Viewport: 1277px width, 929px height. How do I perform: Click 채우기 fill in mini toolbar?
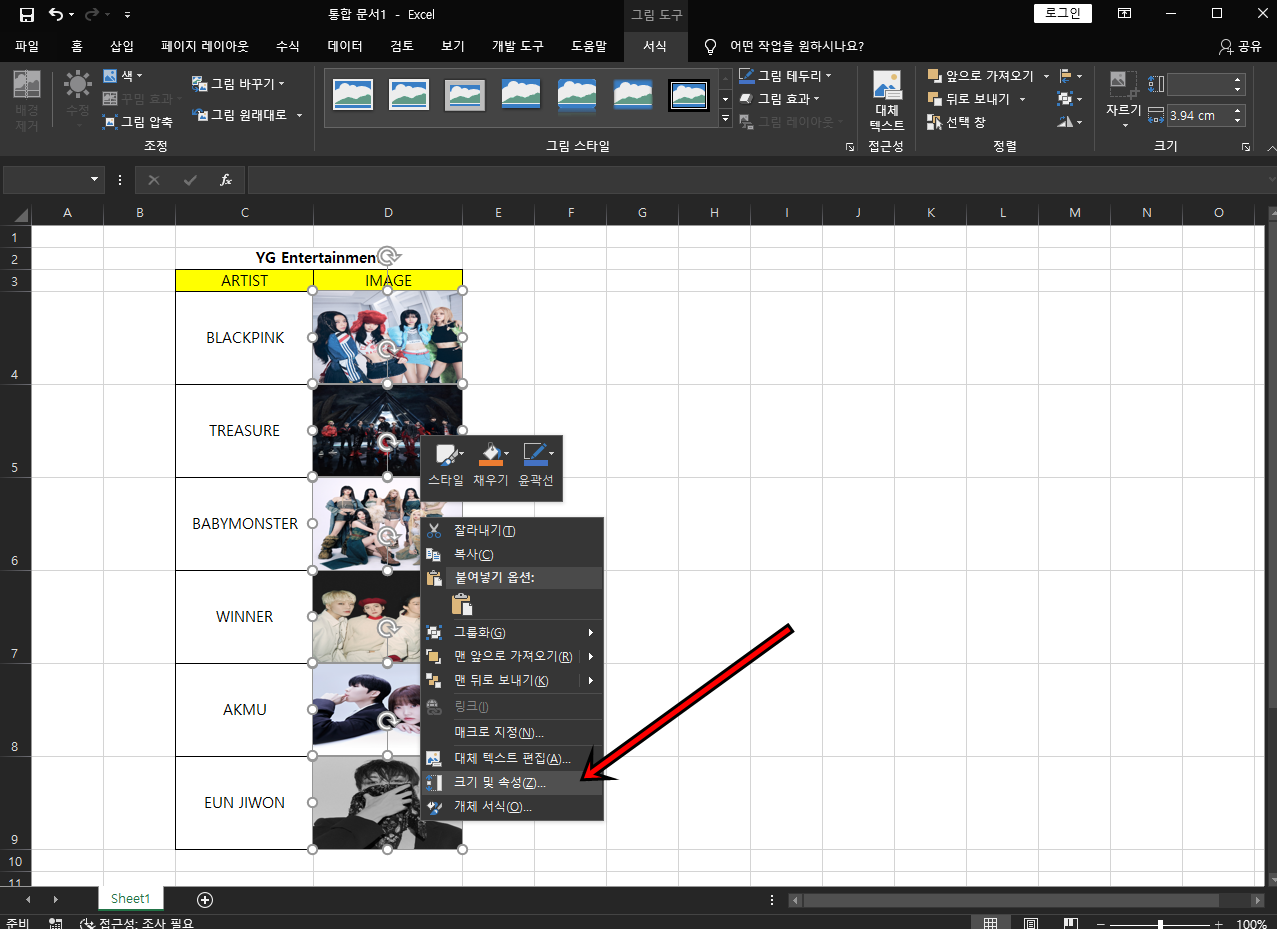491,467
